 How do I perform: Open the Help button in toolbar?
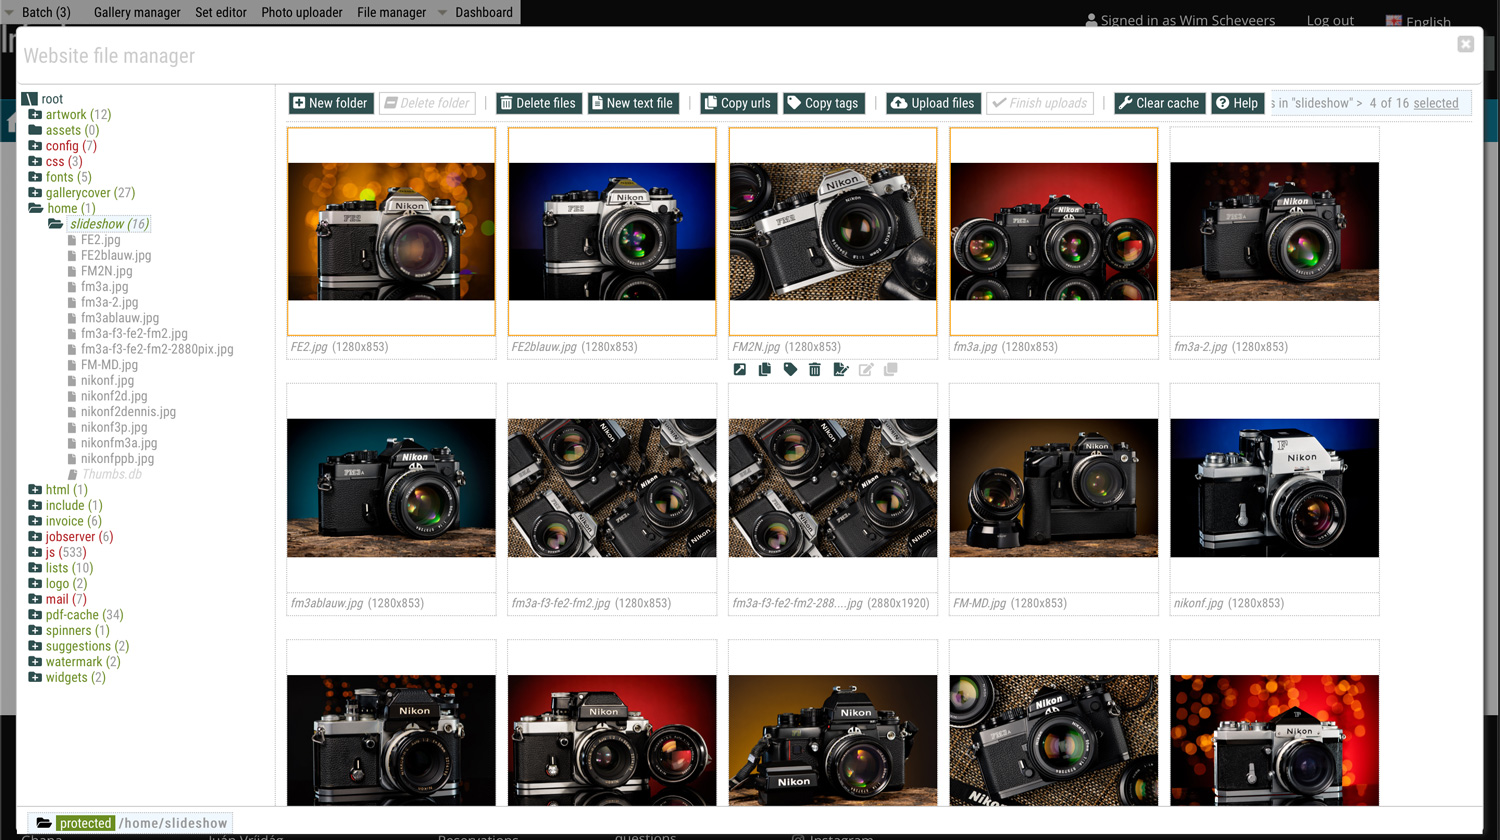click(x=1238, y=103)
